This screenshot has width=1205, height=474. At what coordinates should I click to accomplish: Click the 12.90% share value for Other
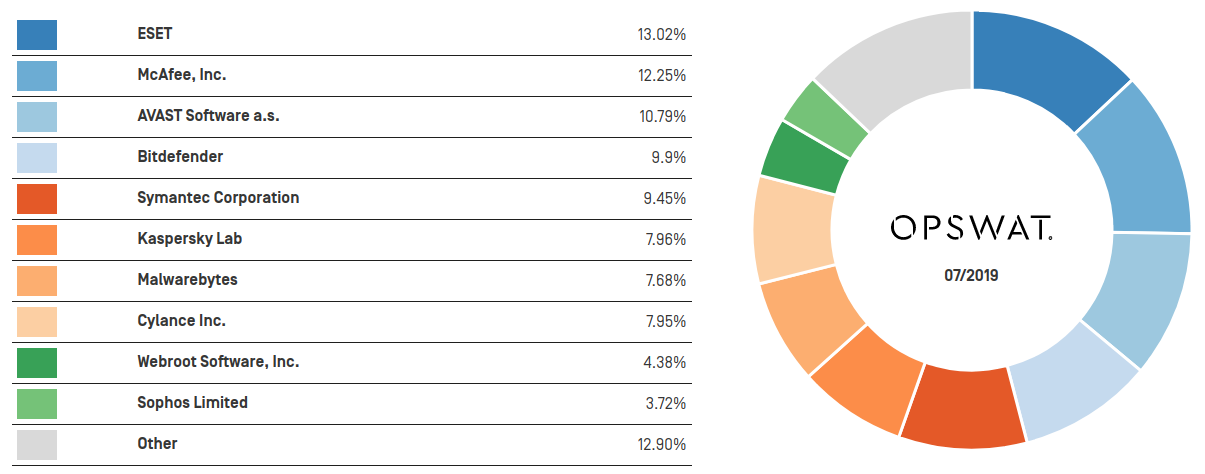[x=661, y=444]
